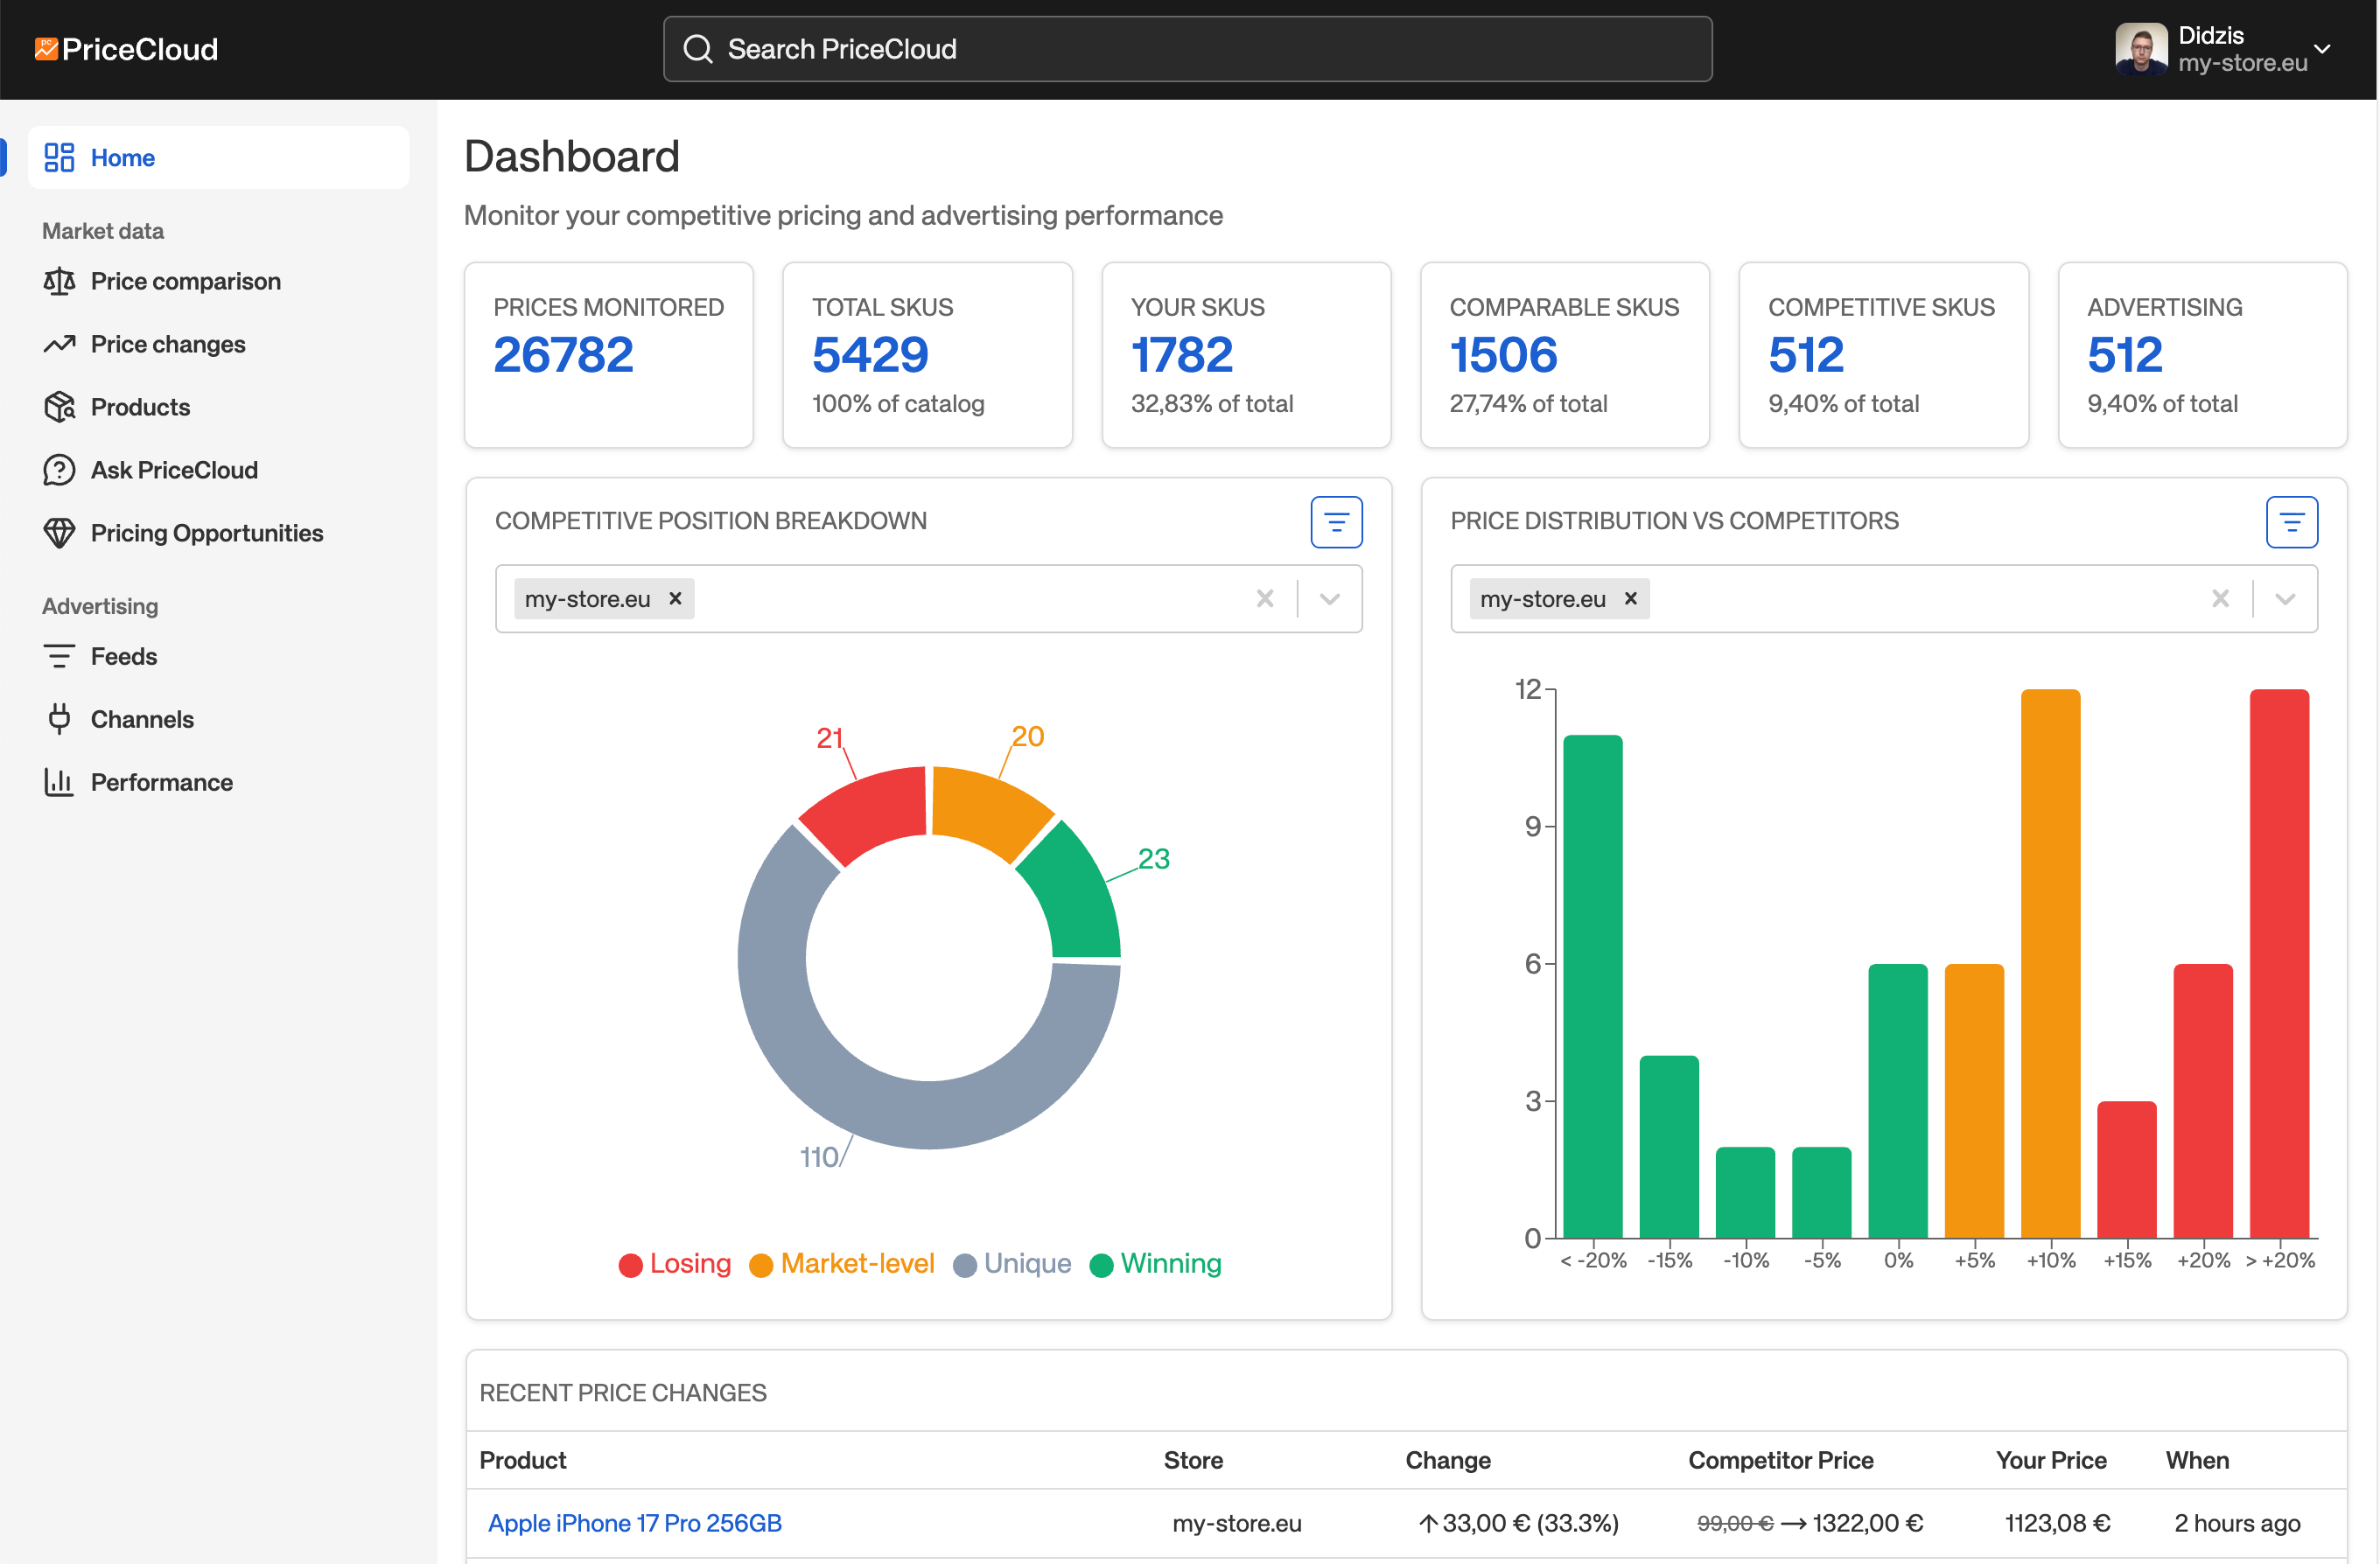Click the Price comparison scales icon
2380x1564 pixels.
59,282
